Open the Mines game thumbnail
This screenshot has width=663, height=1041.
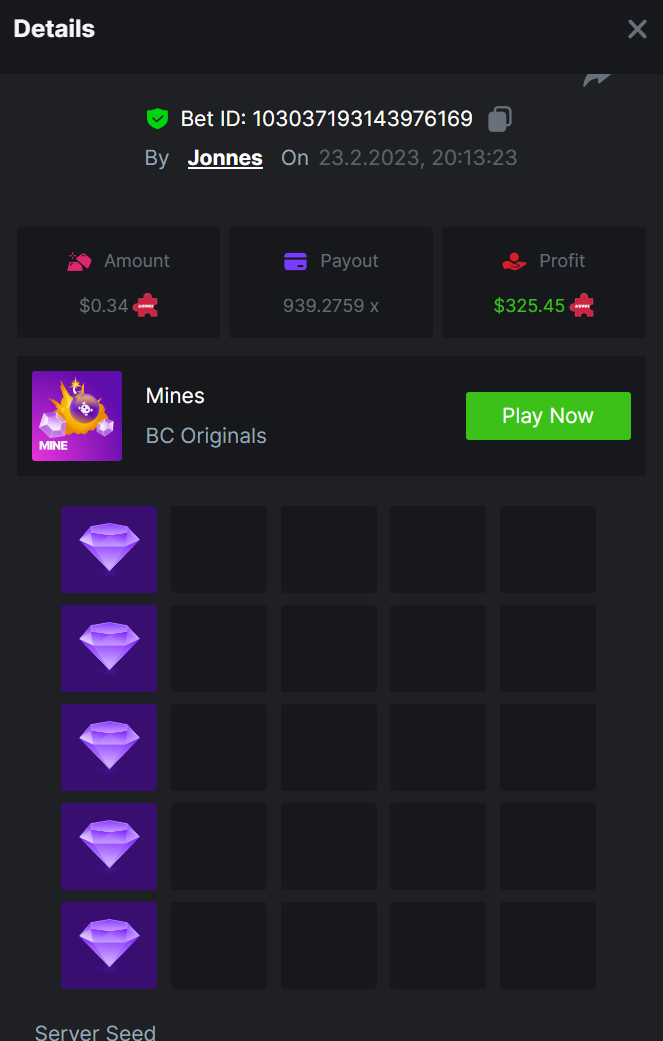pos(77,416)
